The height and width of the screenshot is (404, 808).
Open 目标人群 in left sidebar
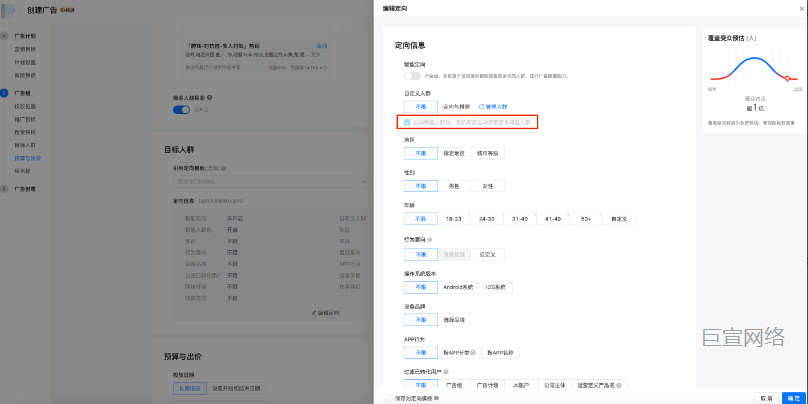25,145
